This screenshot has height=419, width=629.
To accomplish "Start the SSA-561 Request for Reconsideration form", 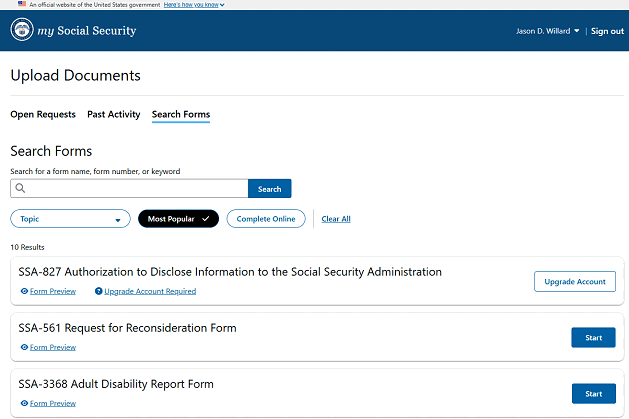I will point(593,338).
